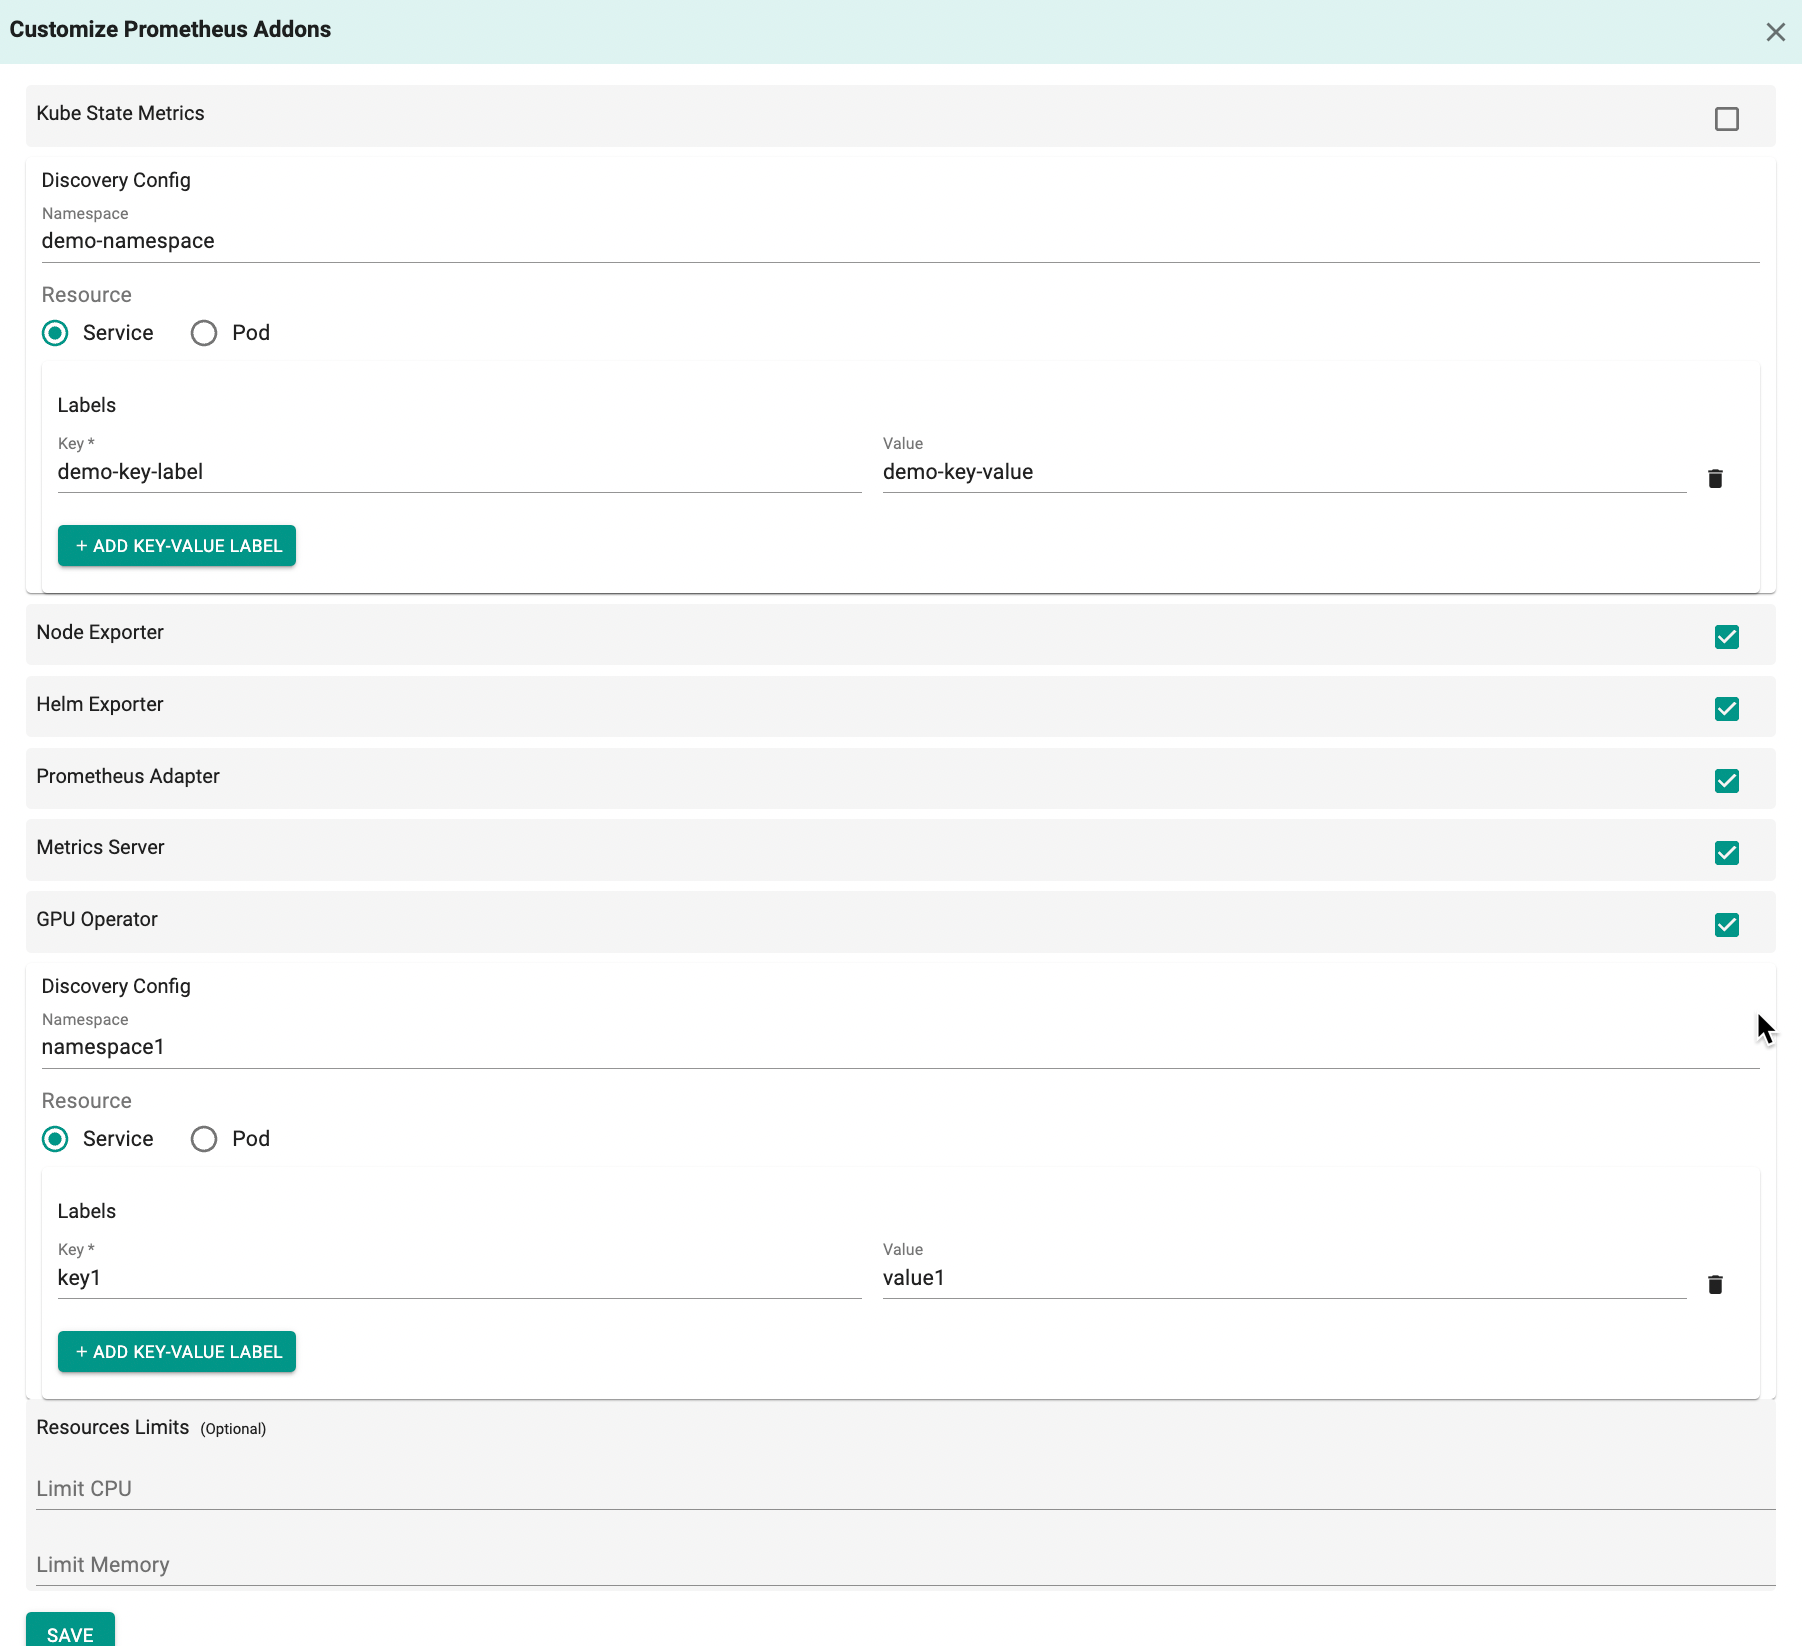The image size is (1802, 1646).
Task: Toggle the Metrics Server checkbox
Action: tap(1726, 853)
